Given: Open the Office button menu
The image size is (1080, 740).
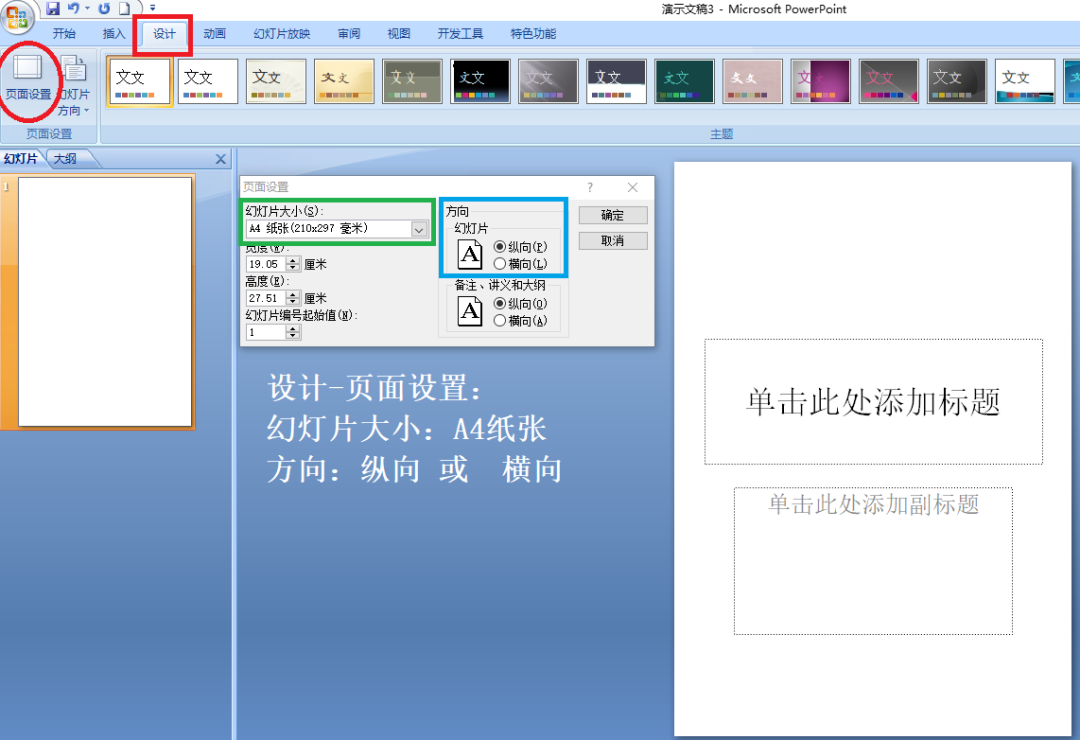Looking at the screenshot, I should [17, 17].
